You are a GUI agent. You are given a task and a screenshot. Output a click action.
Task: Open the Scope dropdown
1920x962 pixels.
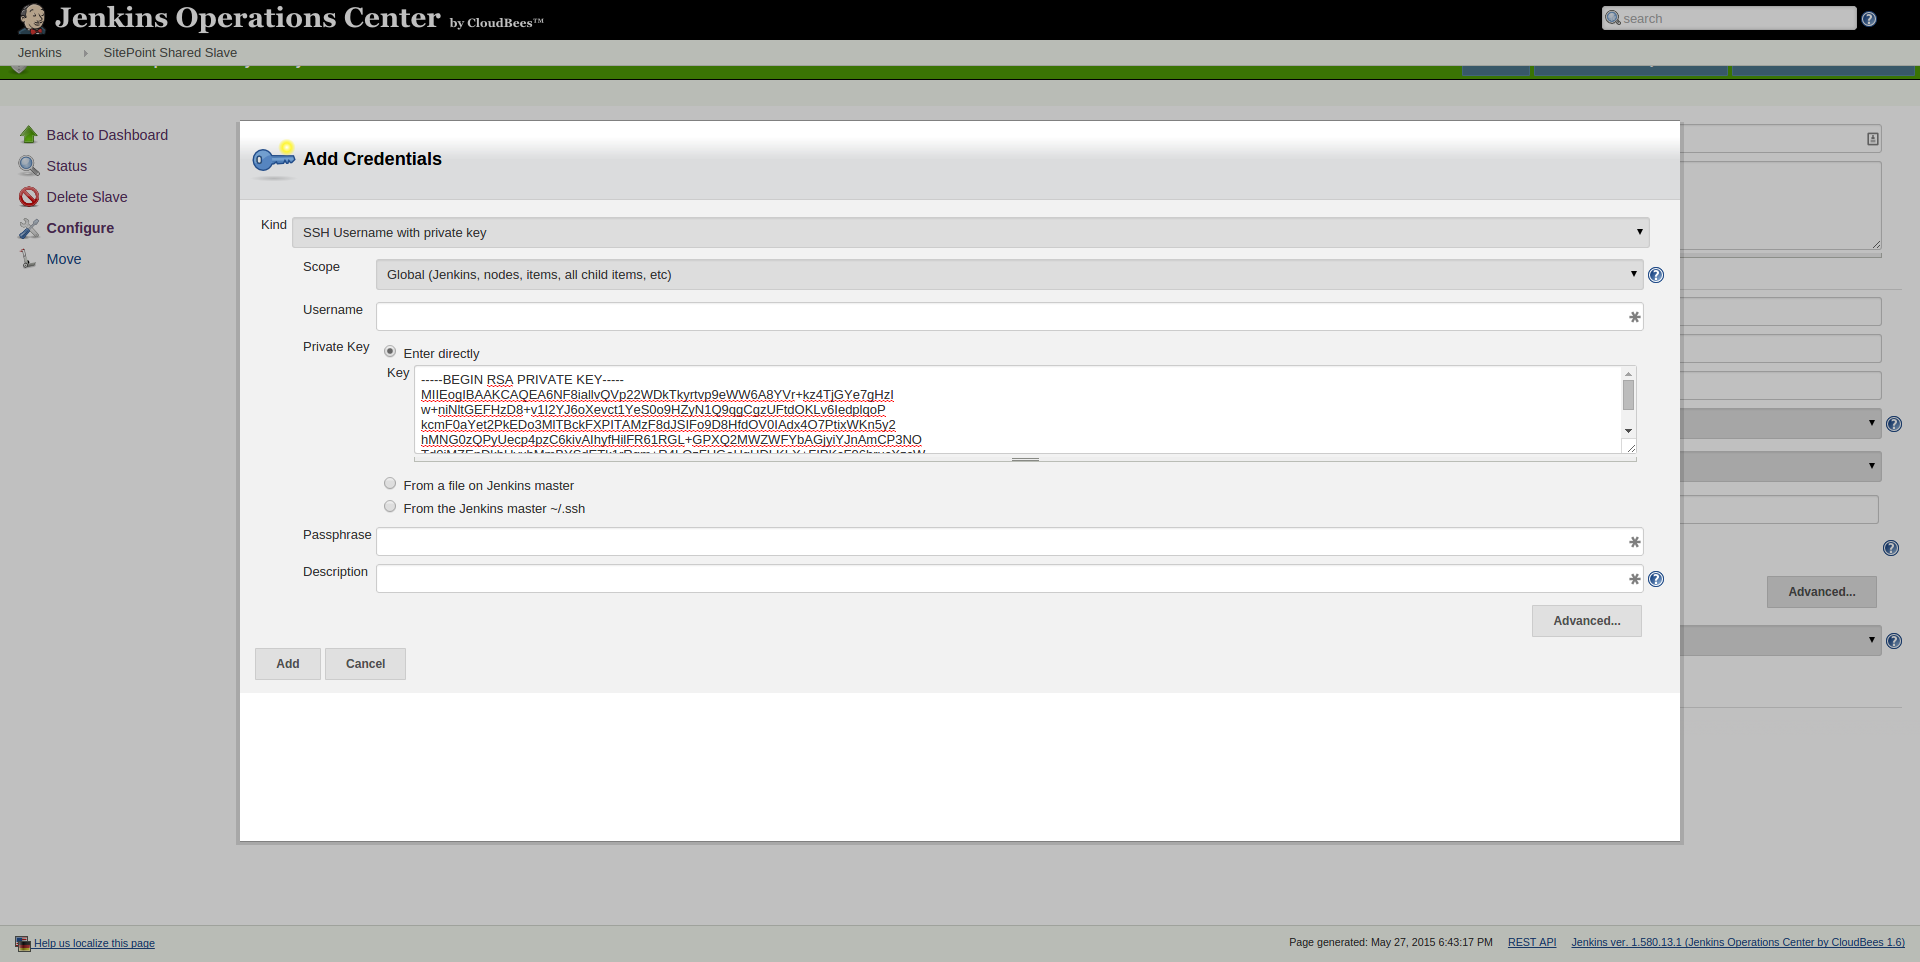coord(1009,275)
